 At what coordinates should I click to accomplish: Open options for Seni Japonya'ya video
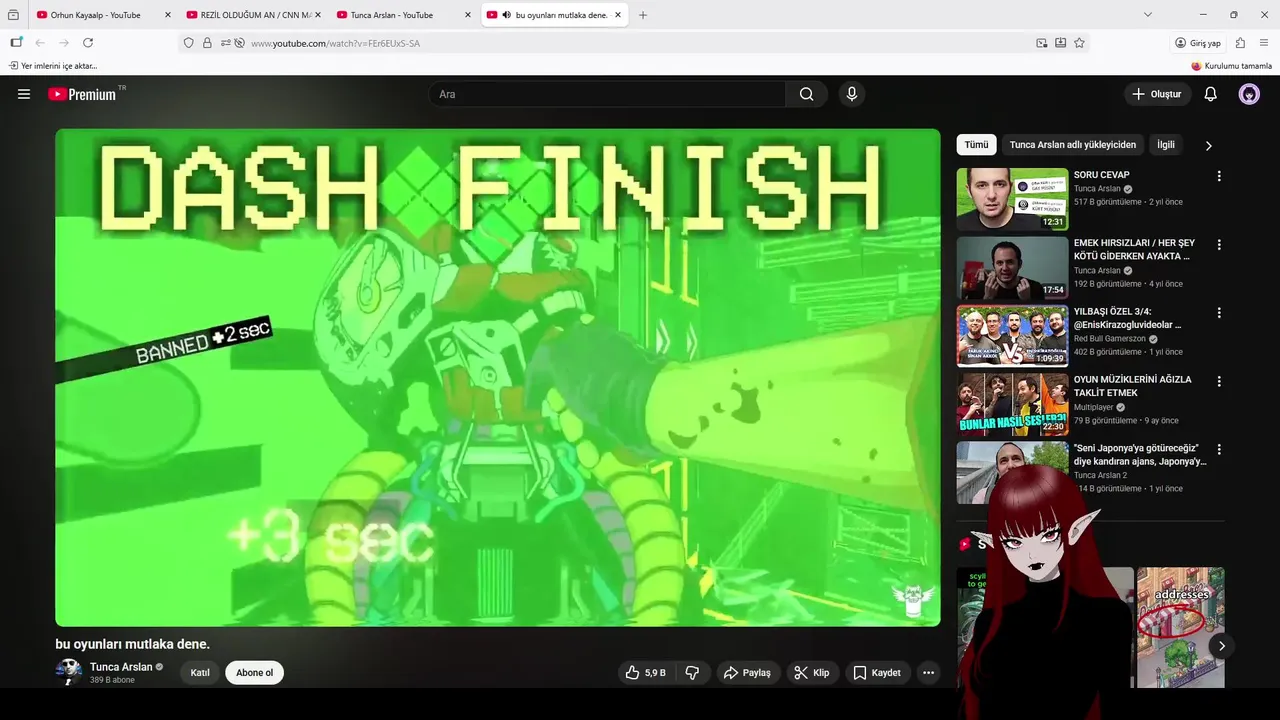pos(1218,449)
